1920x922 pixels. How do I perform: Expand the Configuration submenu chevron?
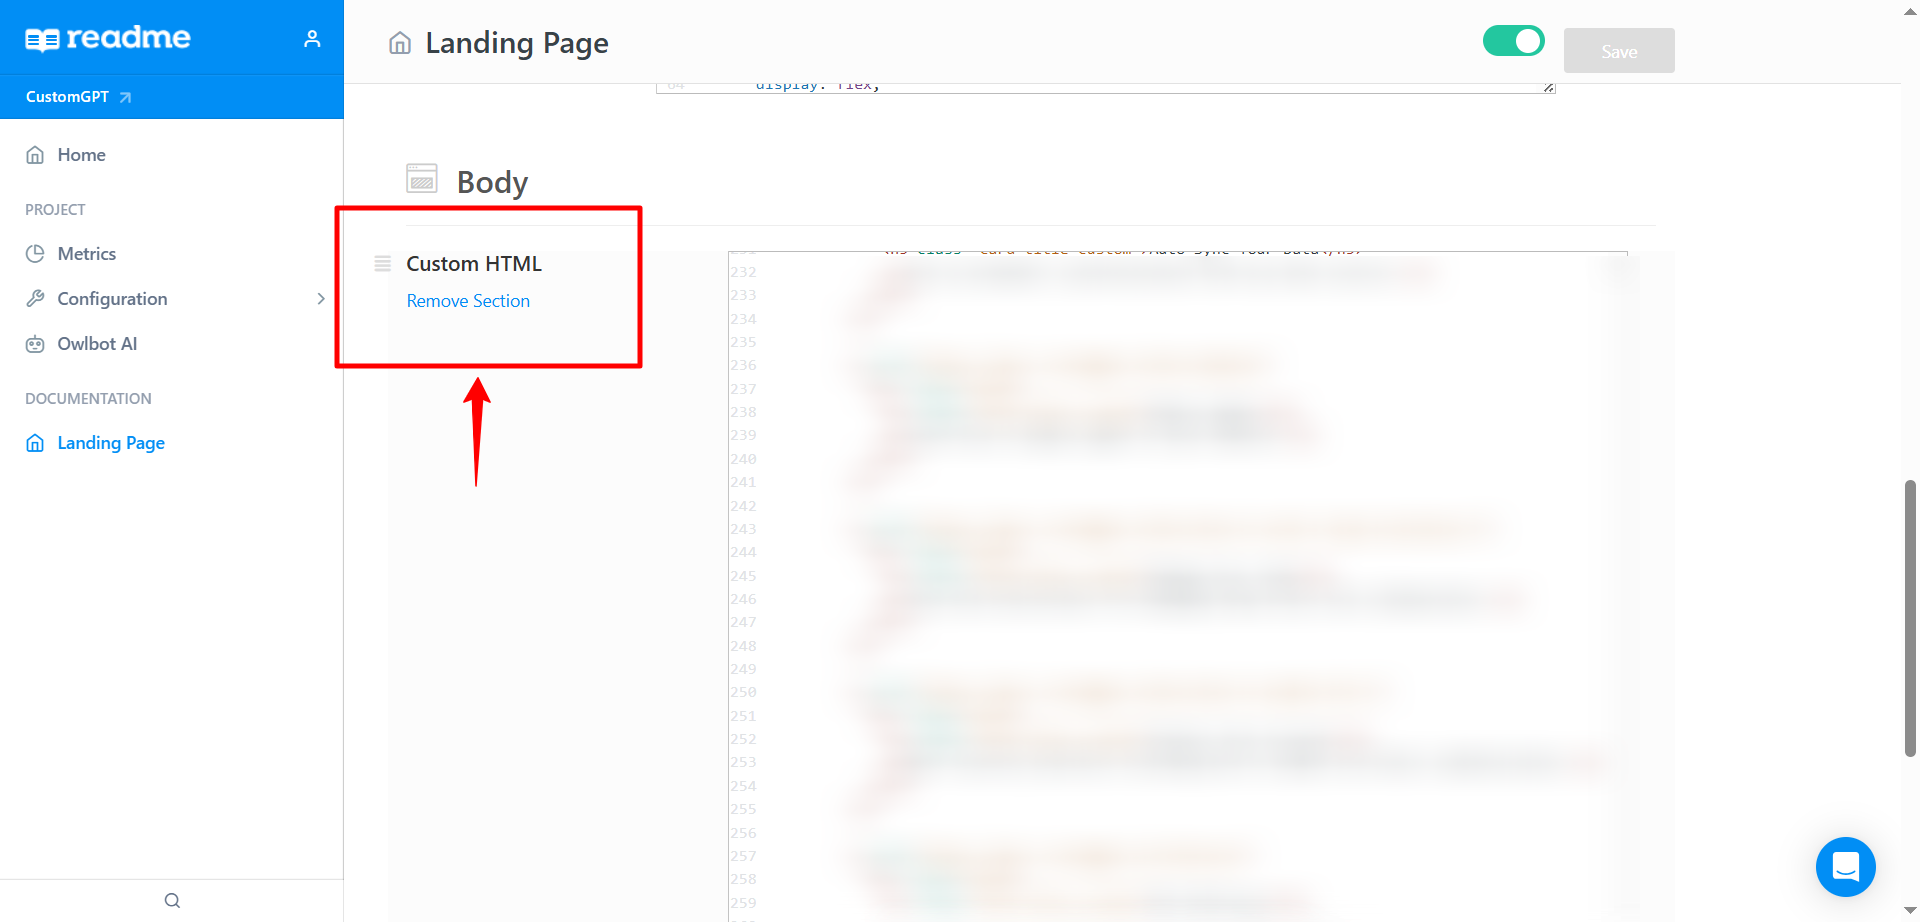321,299
